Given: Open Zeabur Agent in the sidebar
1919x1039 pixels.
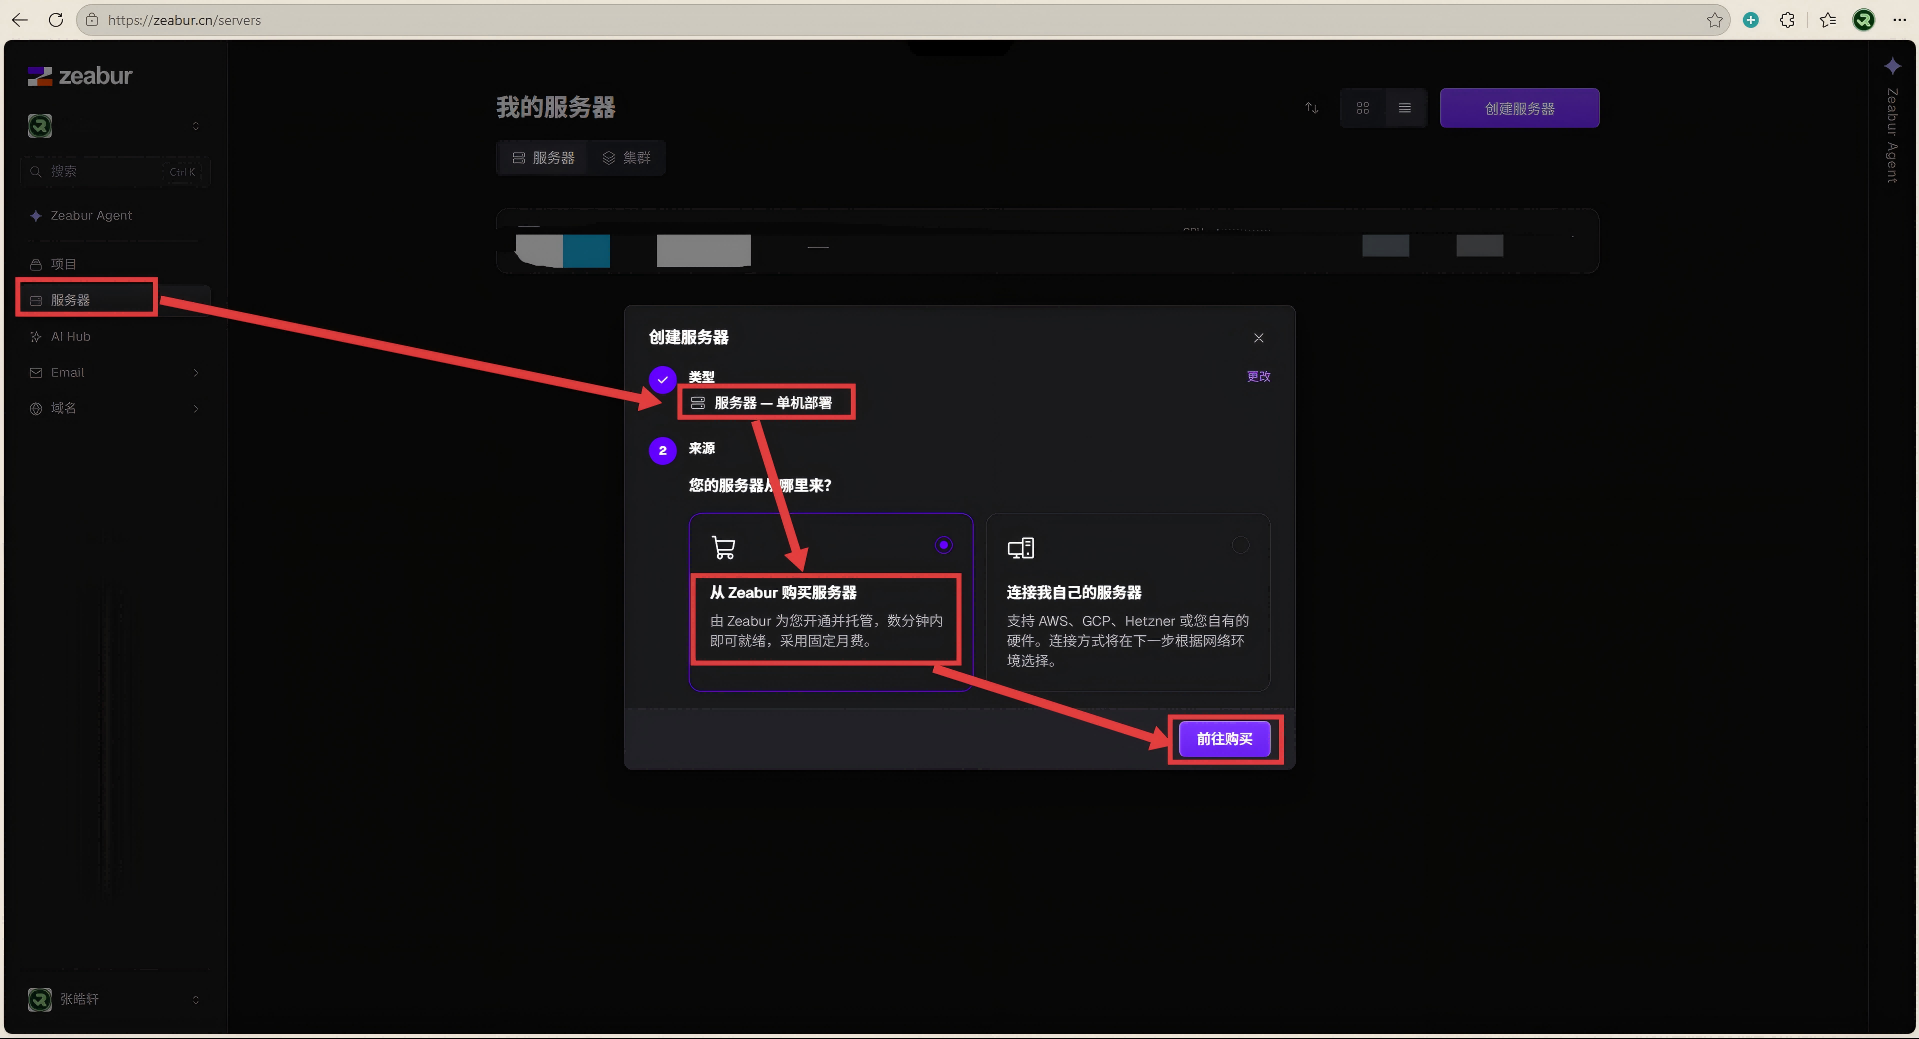Looking at the screenshot, I should [x=116, y=216].
